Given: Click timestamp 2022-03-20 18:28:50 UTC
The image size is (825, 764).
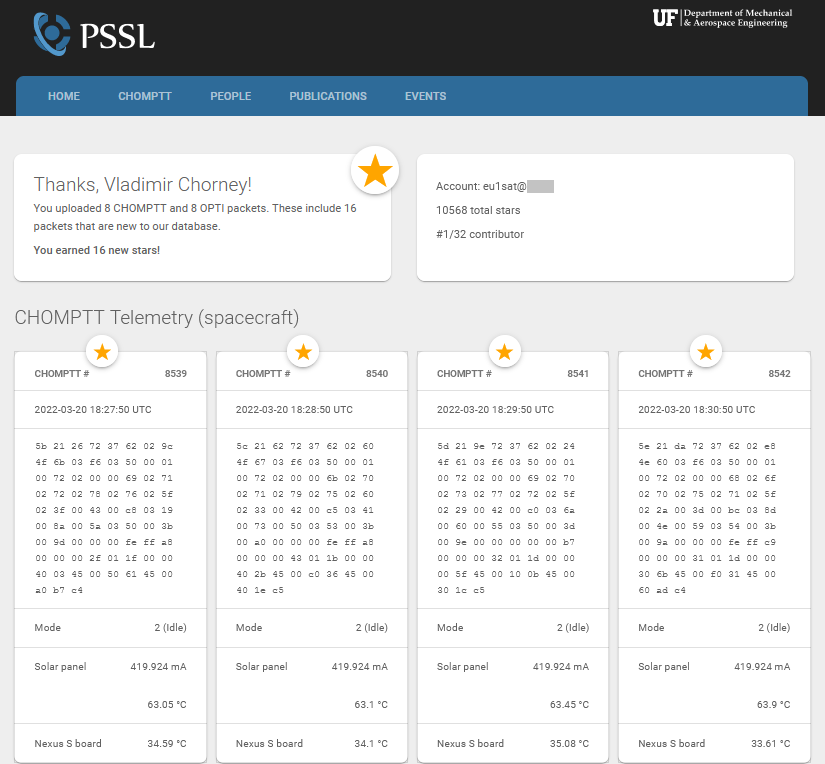Looking at the screenshot, I should 294,409.
